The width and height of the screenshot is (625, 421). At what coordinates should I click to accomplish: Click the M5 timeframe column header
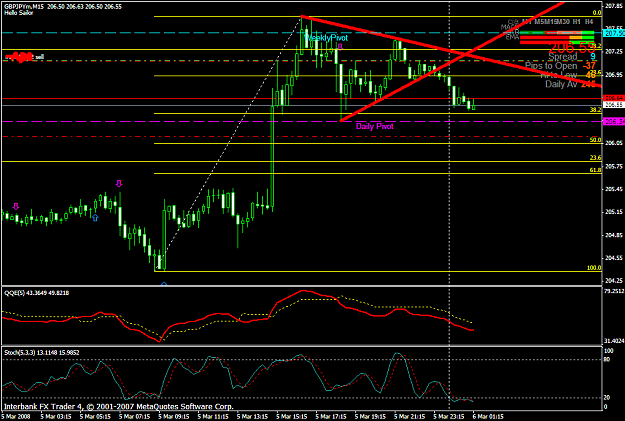(x=539, y=22)
